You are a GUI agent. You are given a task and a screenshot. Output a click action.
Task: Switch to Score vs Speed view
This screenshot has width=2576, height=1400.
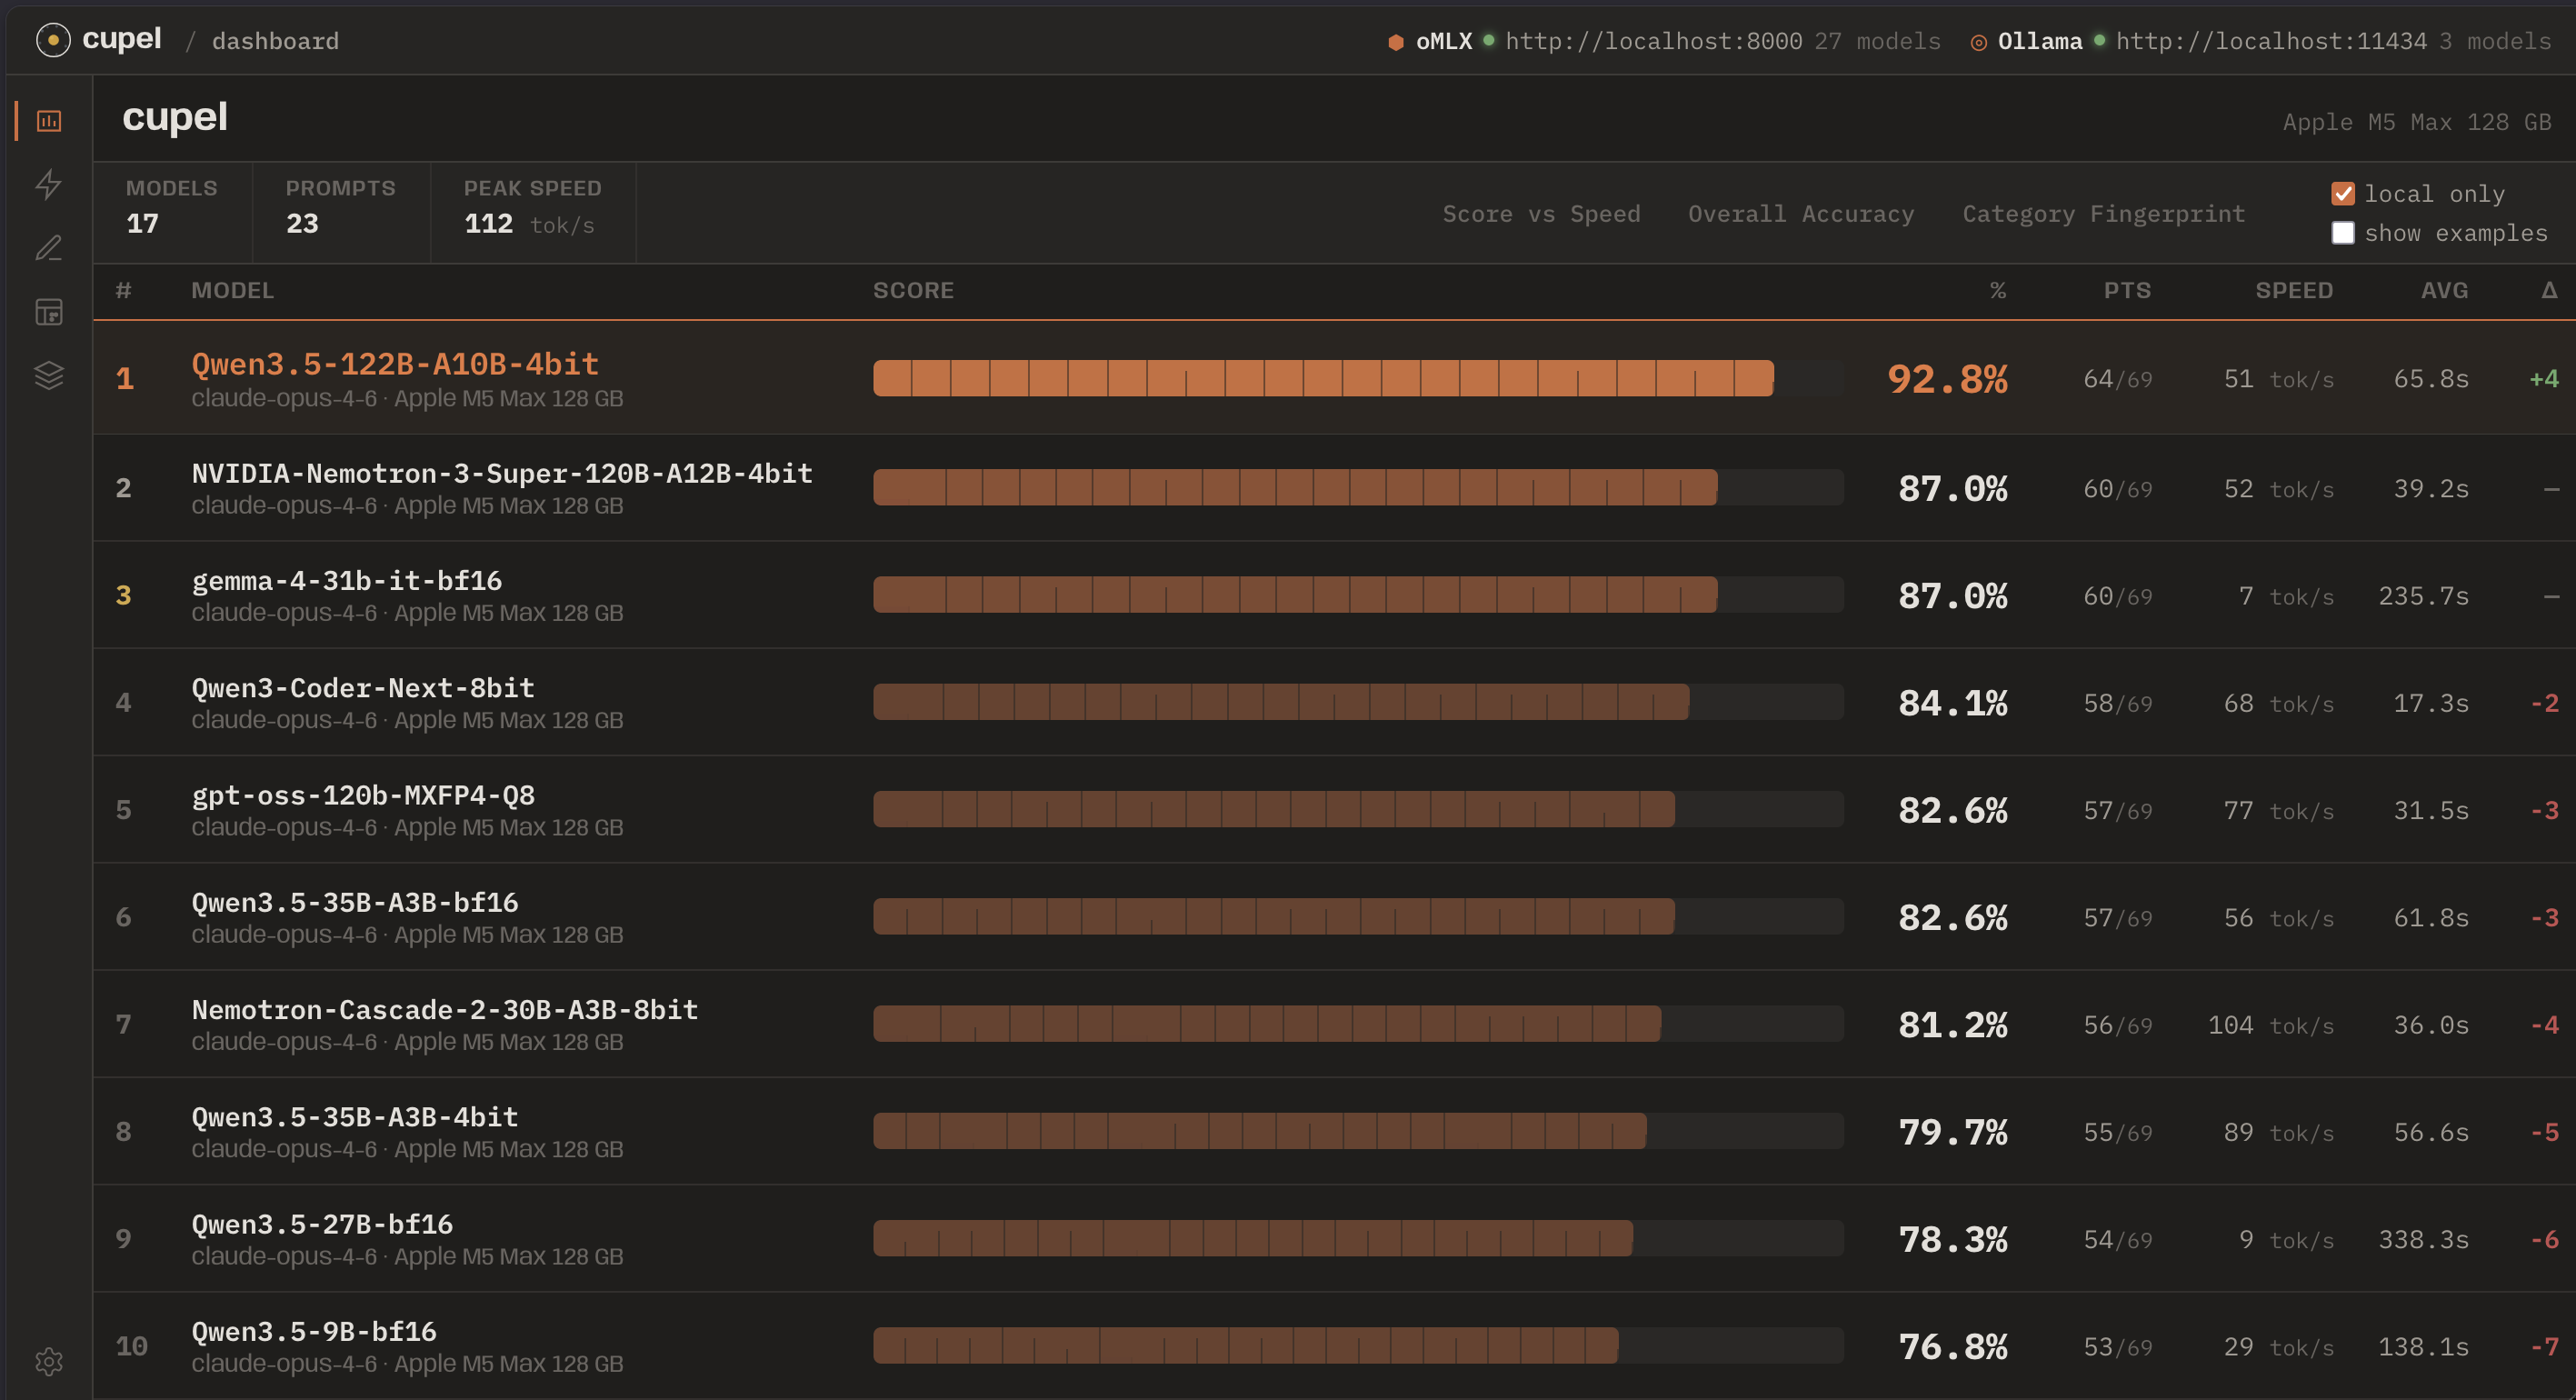[x=1541, y=214]
